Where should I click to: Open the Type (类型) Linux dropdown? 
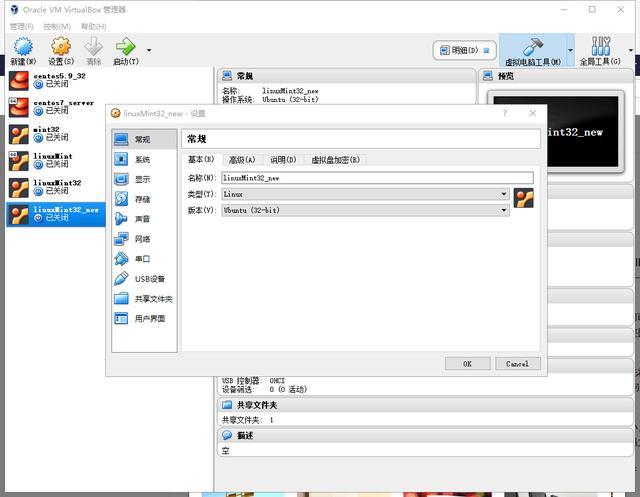pyautogui.click(x=365, y=194)
